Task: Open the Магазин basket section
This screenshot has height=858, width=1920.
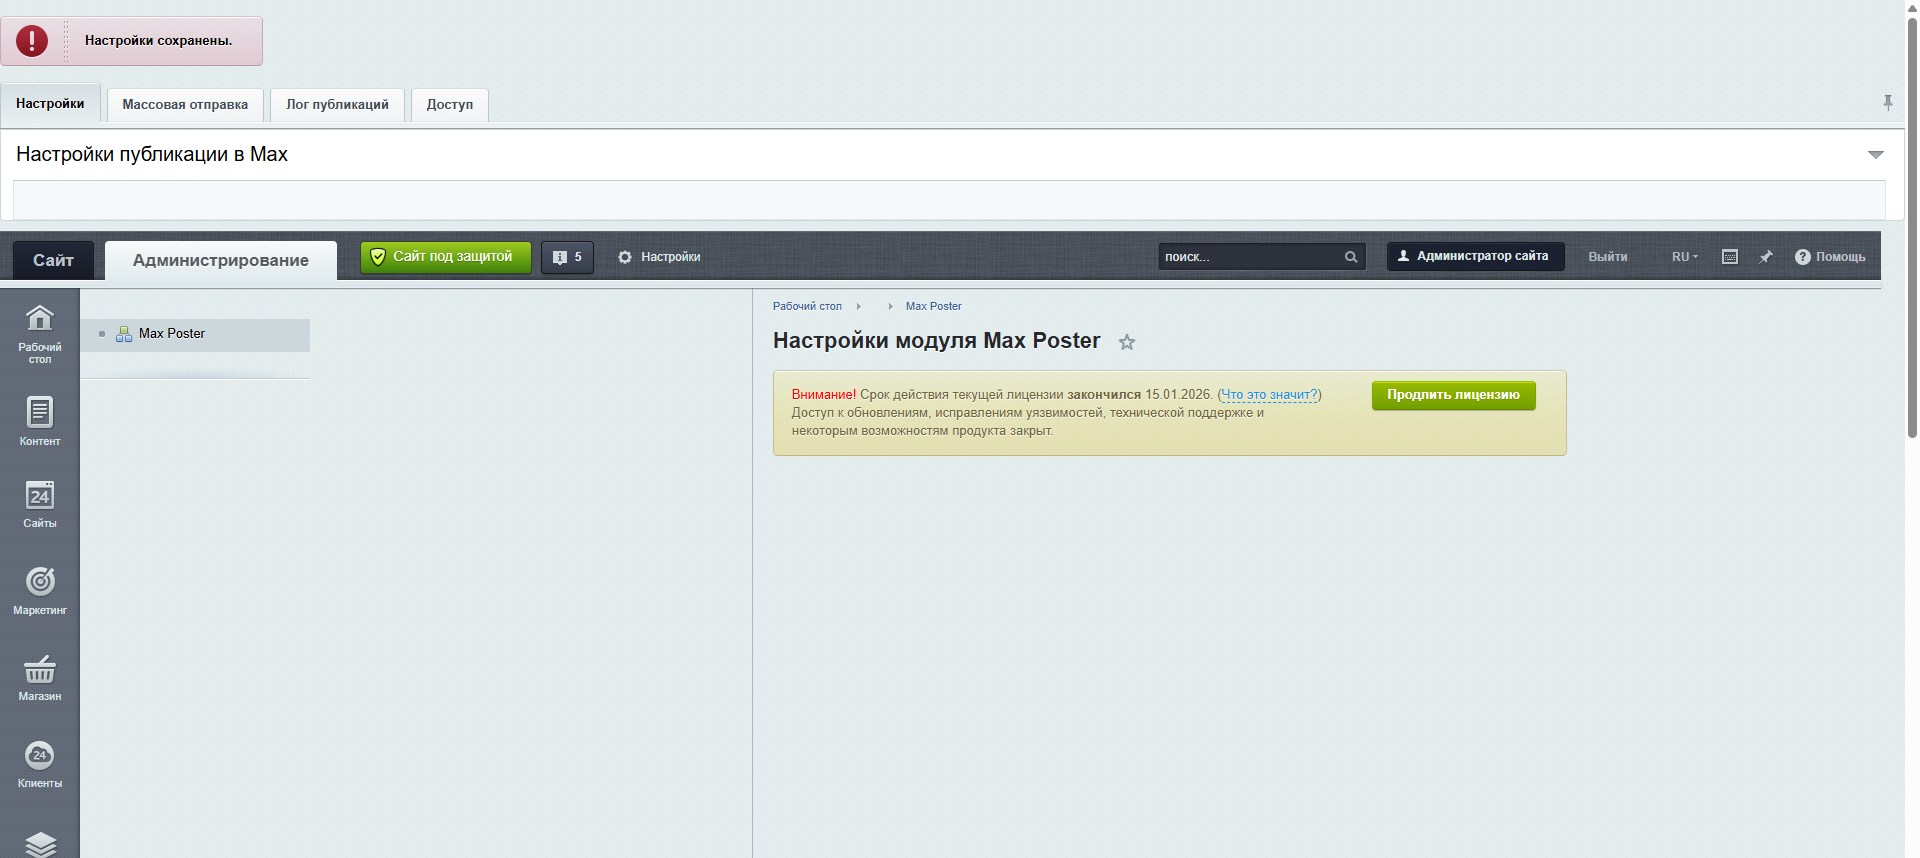Action: pos(39,677)
